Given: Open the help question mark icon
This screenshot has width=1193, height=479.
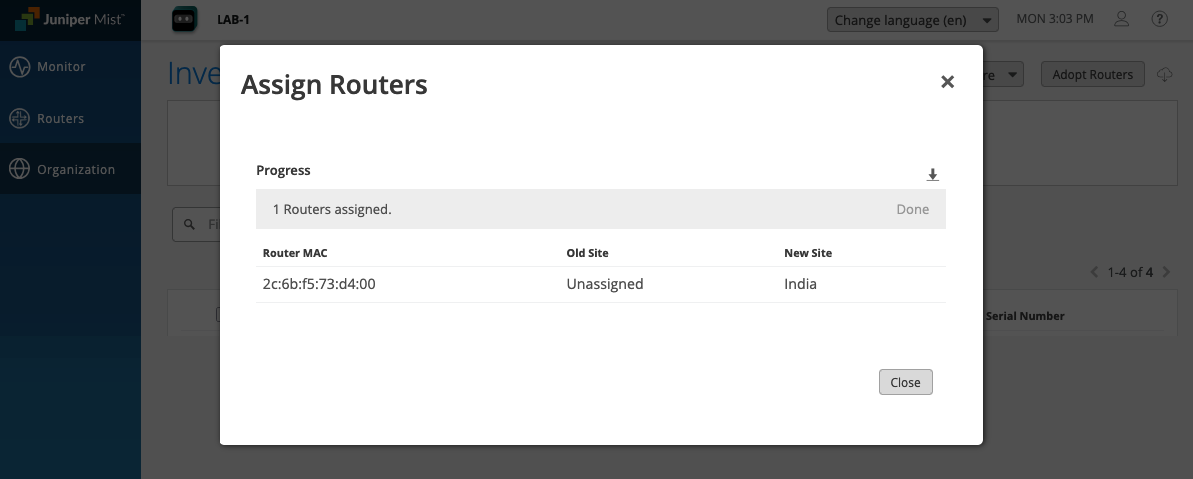Looking at the screenshot, I should pyautogui.click(x=1159, y=19).
